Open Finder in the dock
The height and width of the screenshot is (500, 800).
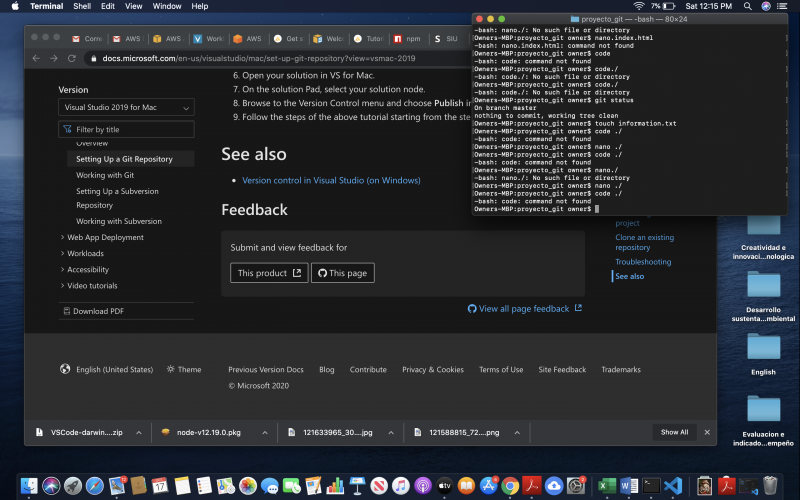(28, 485)
